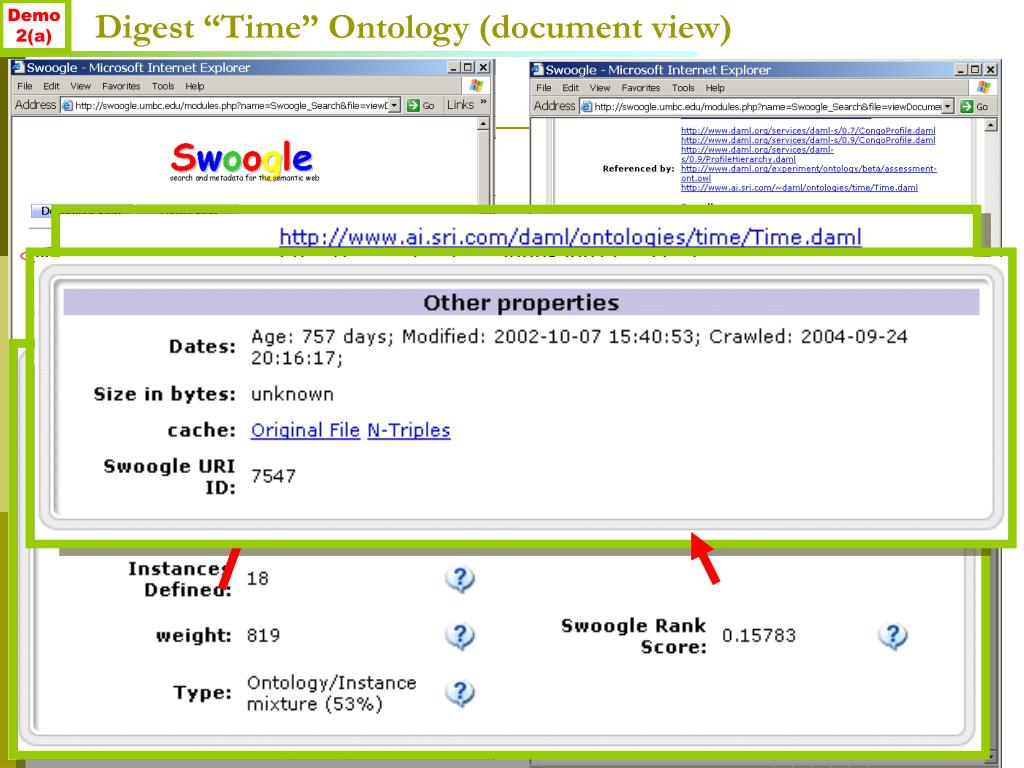
Task: Open address dropdown in left Swoogle window
Action: (x=394, y=105)
